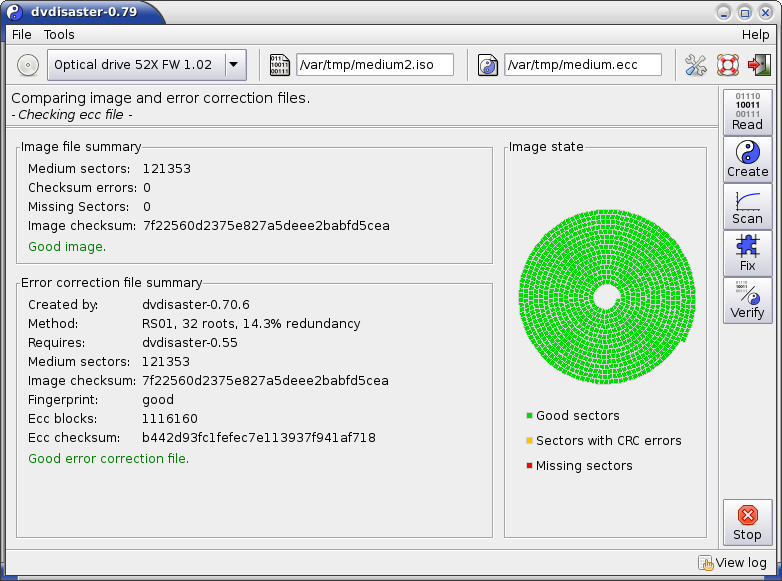
Task: Click the Verify button
Action: [747, 300]
